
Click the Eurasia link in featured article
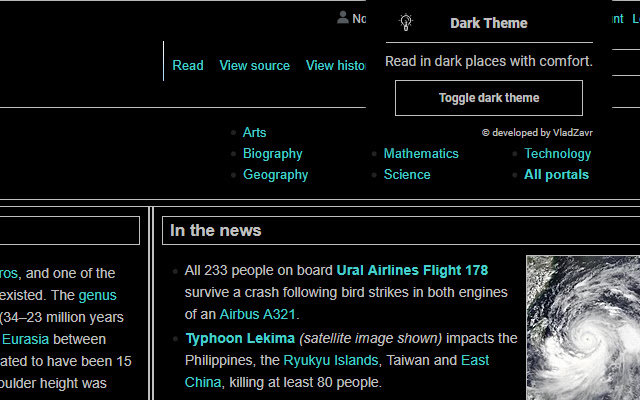point(25,339)
